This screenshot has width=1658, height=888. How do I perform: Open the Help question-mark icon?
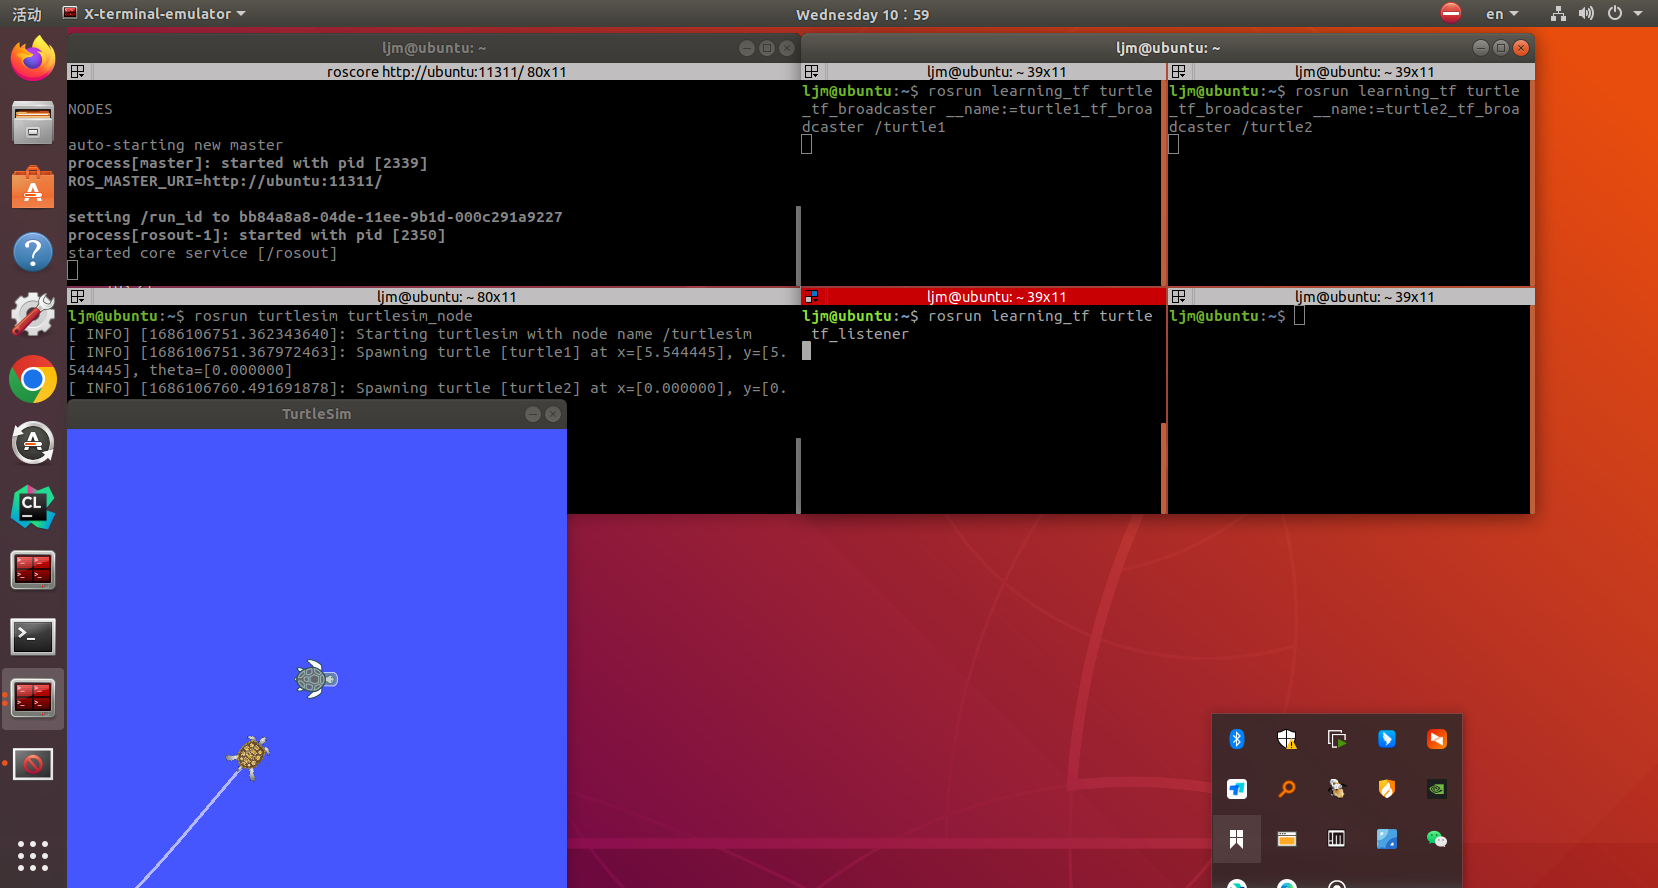point(33,252)
